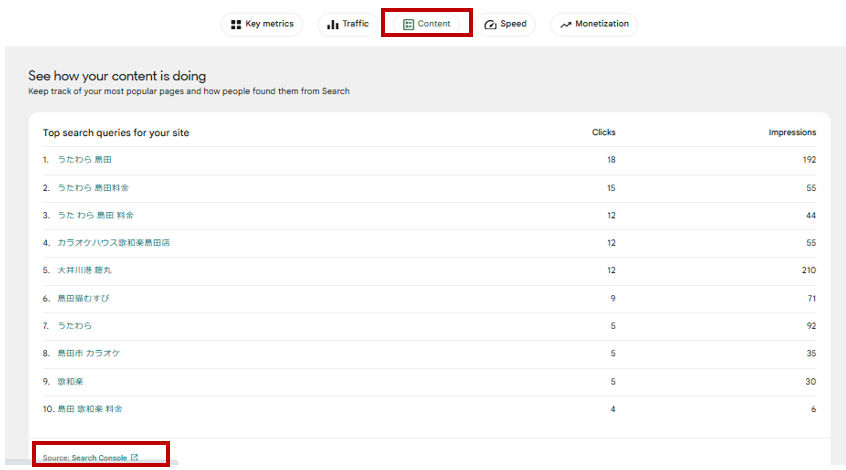Select the second query うたわら 島田料金
The width and height of the screenshot is (846, 470).
pos(93,188)
